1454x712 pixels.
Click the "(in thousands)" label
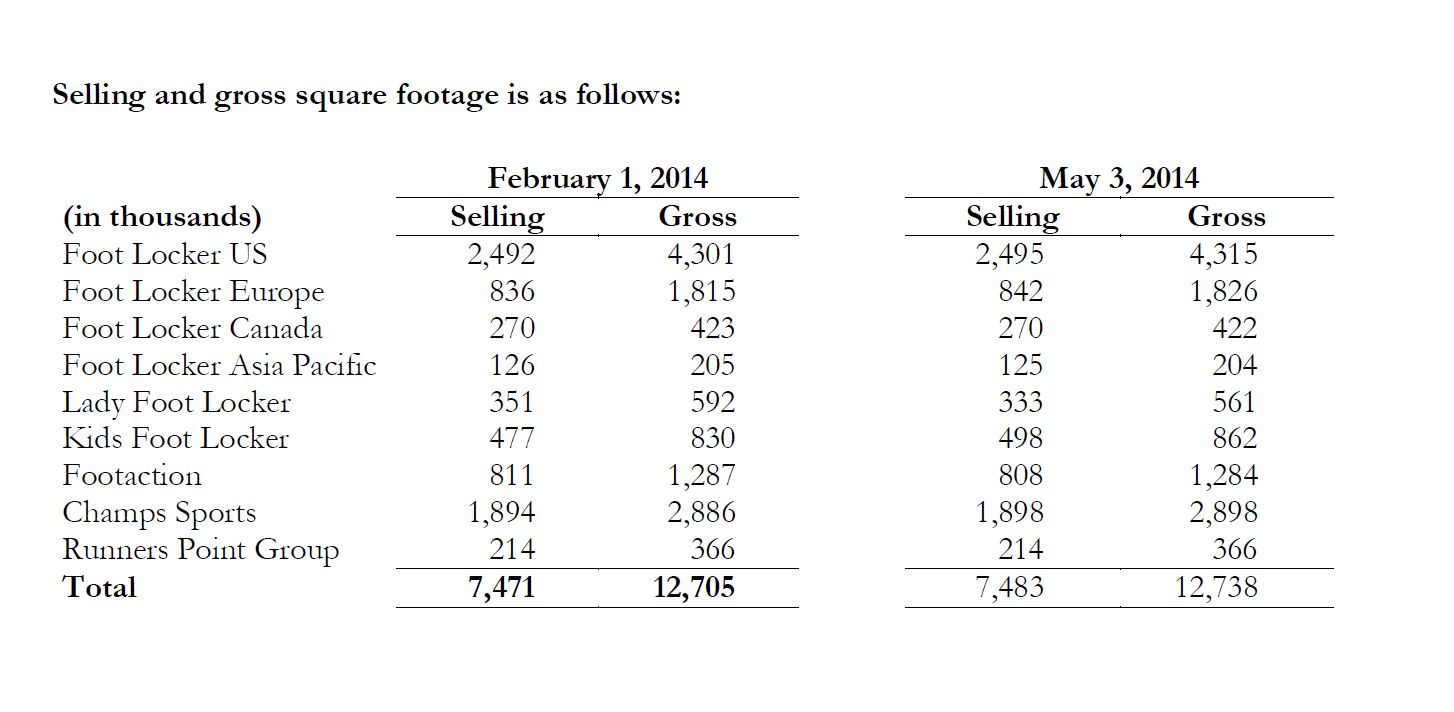pos(162,217)
